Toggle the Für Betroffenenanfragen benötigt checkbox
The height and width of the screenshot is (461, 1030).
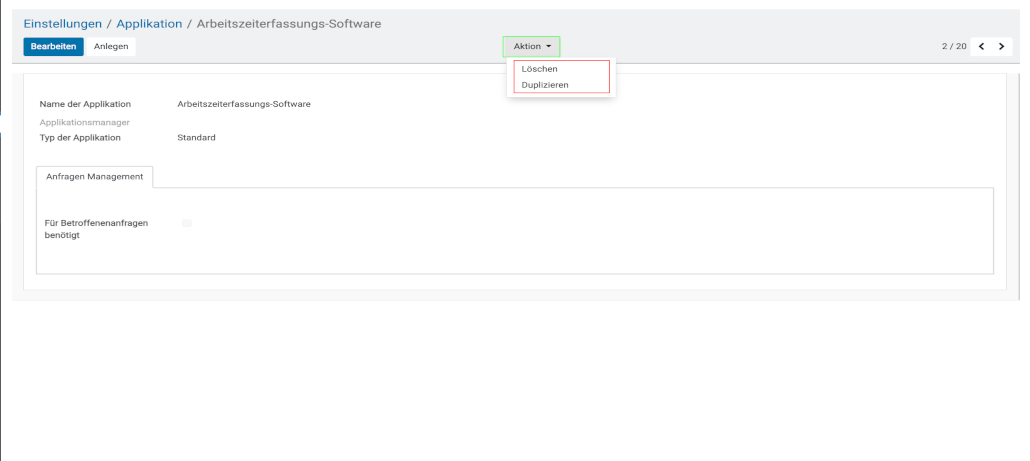coord(187,223)
